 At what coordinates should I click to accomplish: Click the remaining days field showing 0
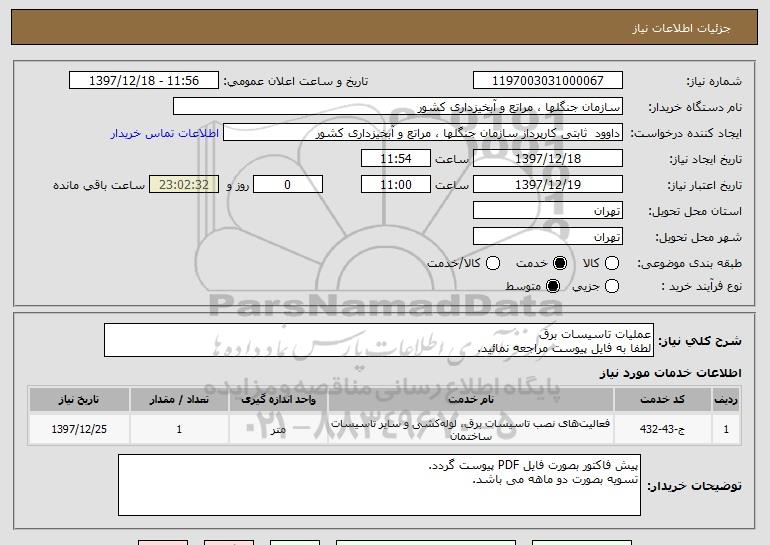click(x=288, y=185)
